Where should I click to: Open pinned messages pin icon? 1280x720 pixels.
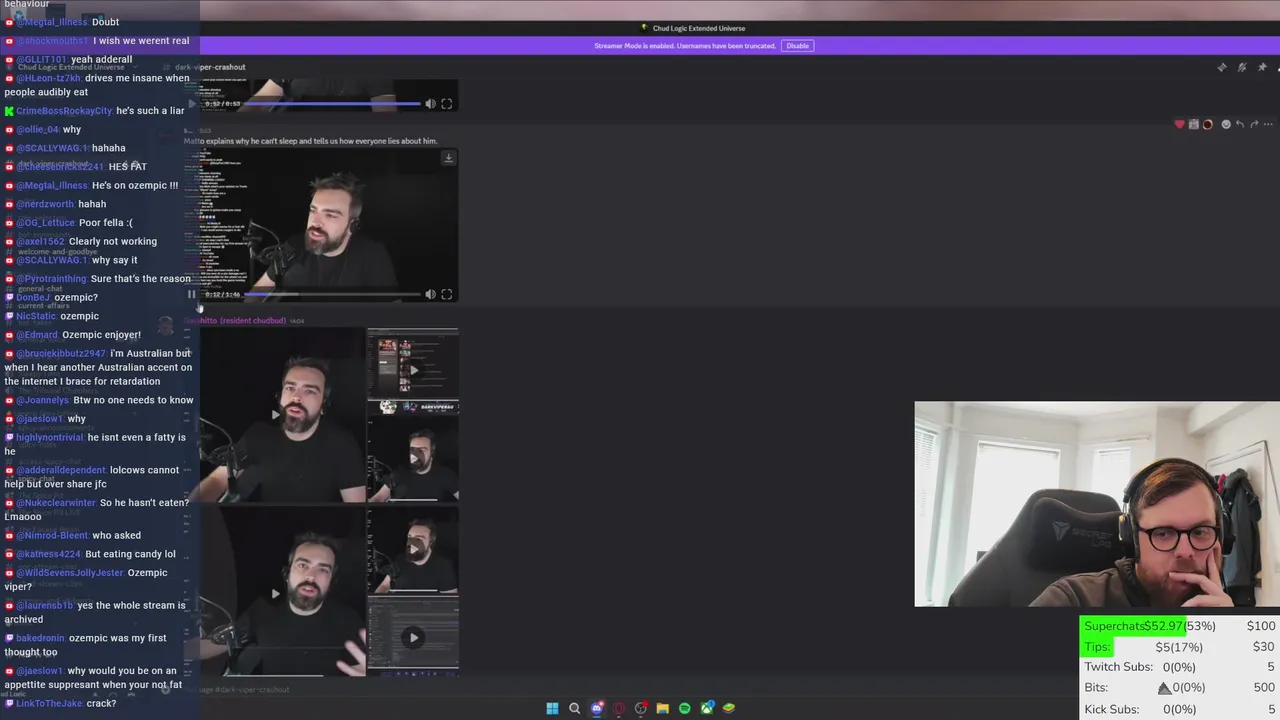(1262, 67)
